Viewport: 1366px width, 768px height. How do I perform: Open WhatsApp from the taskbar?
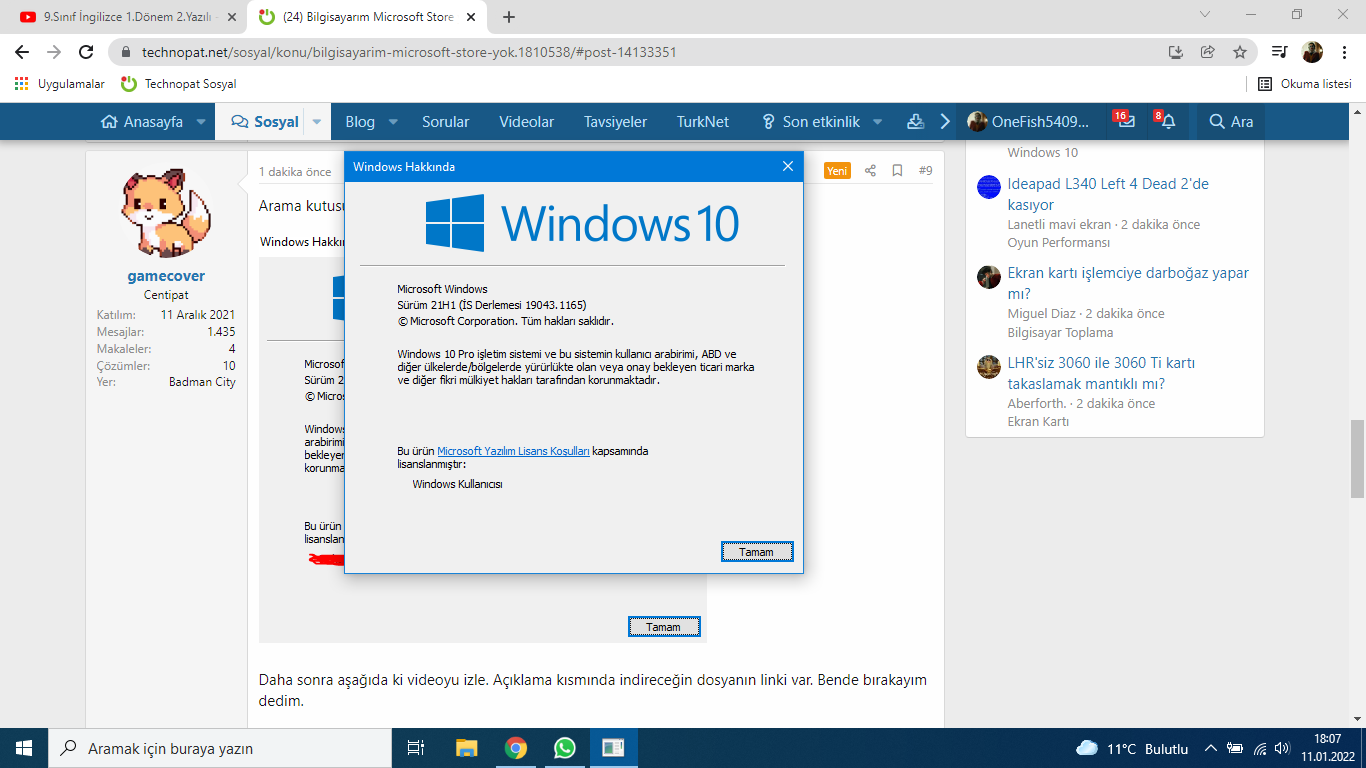564,748
